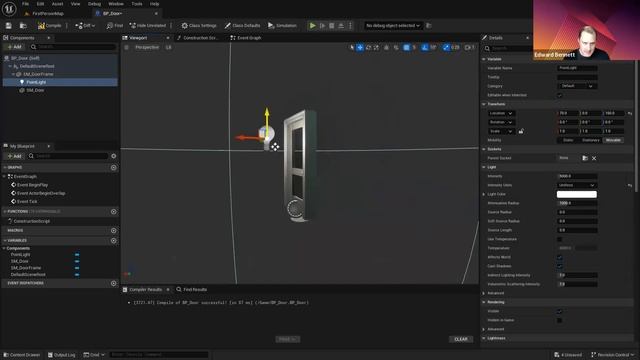Set Mobility to Stationary
This screenshot has width=640, height=360.
590,140
